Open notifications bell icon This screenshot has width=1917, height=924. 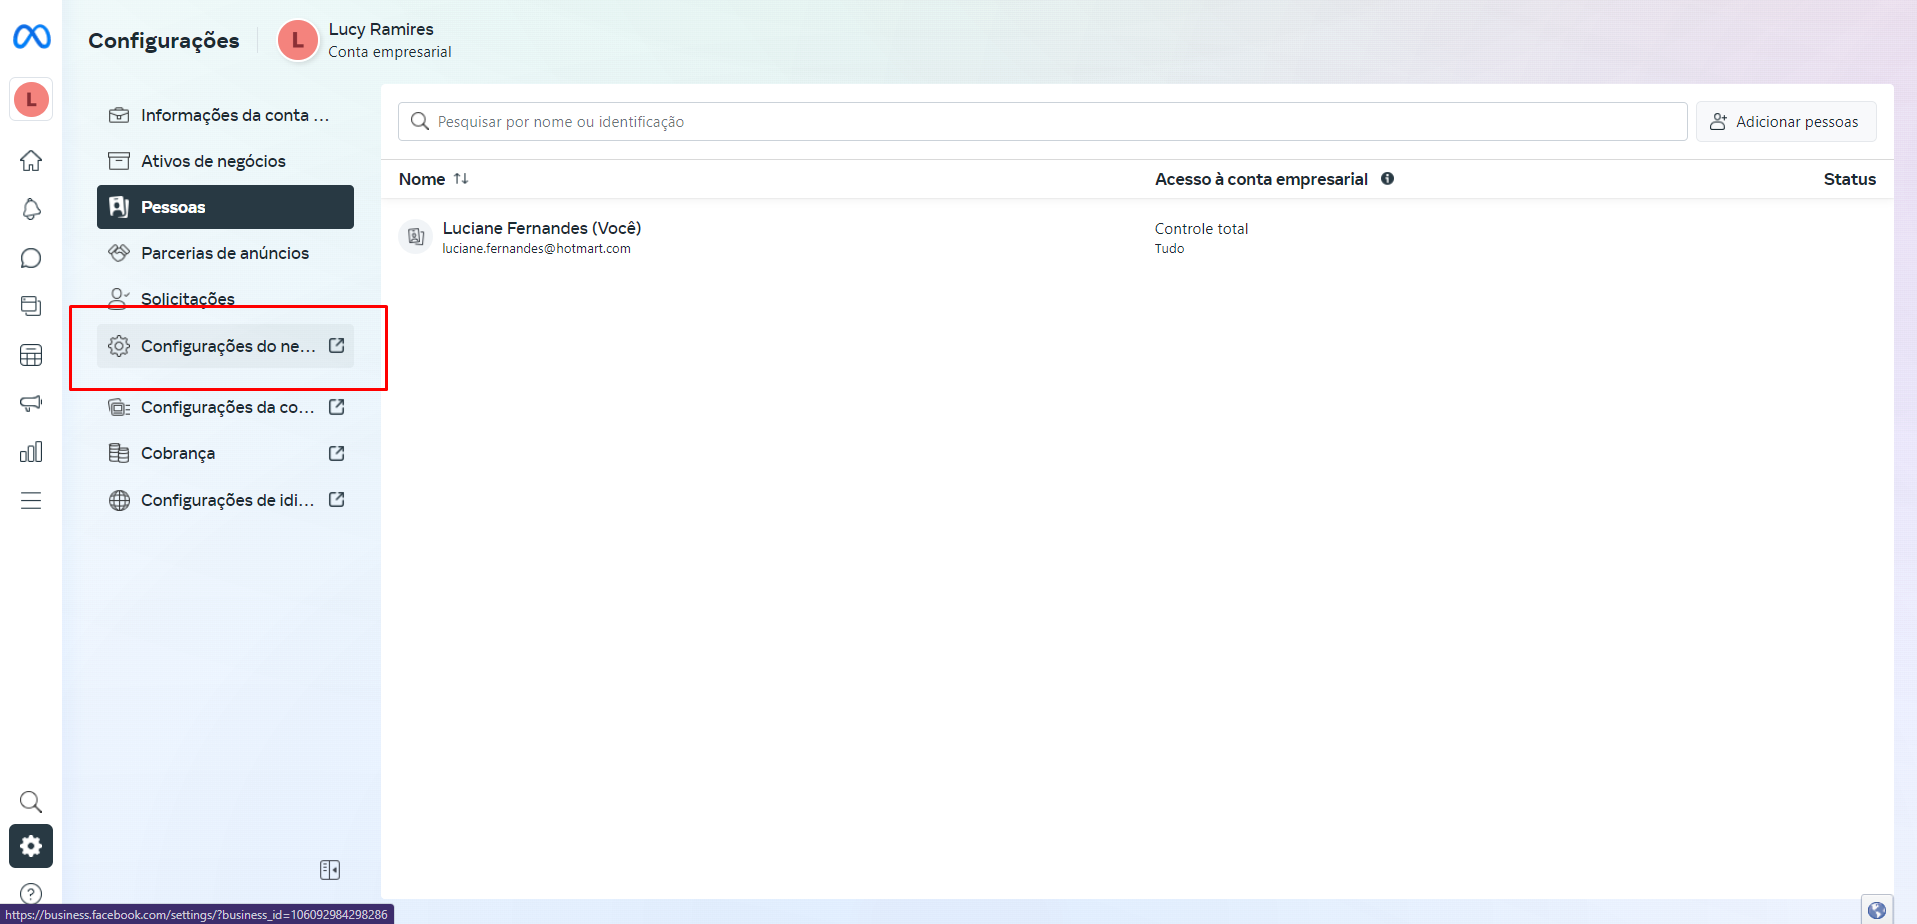31,209
